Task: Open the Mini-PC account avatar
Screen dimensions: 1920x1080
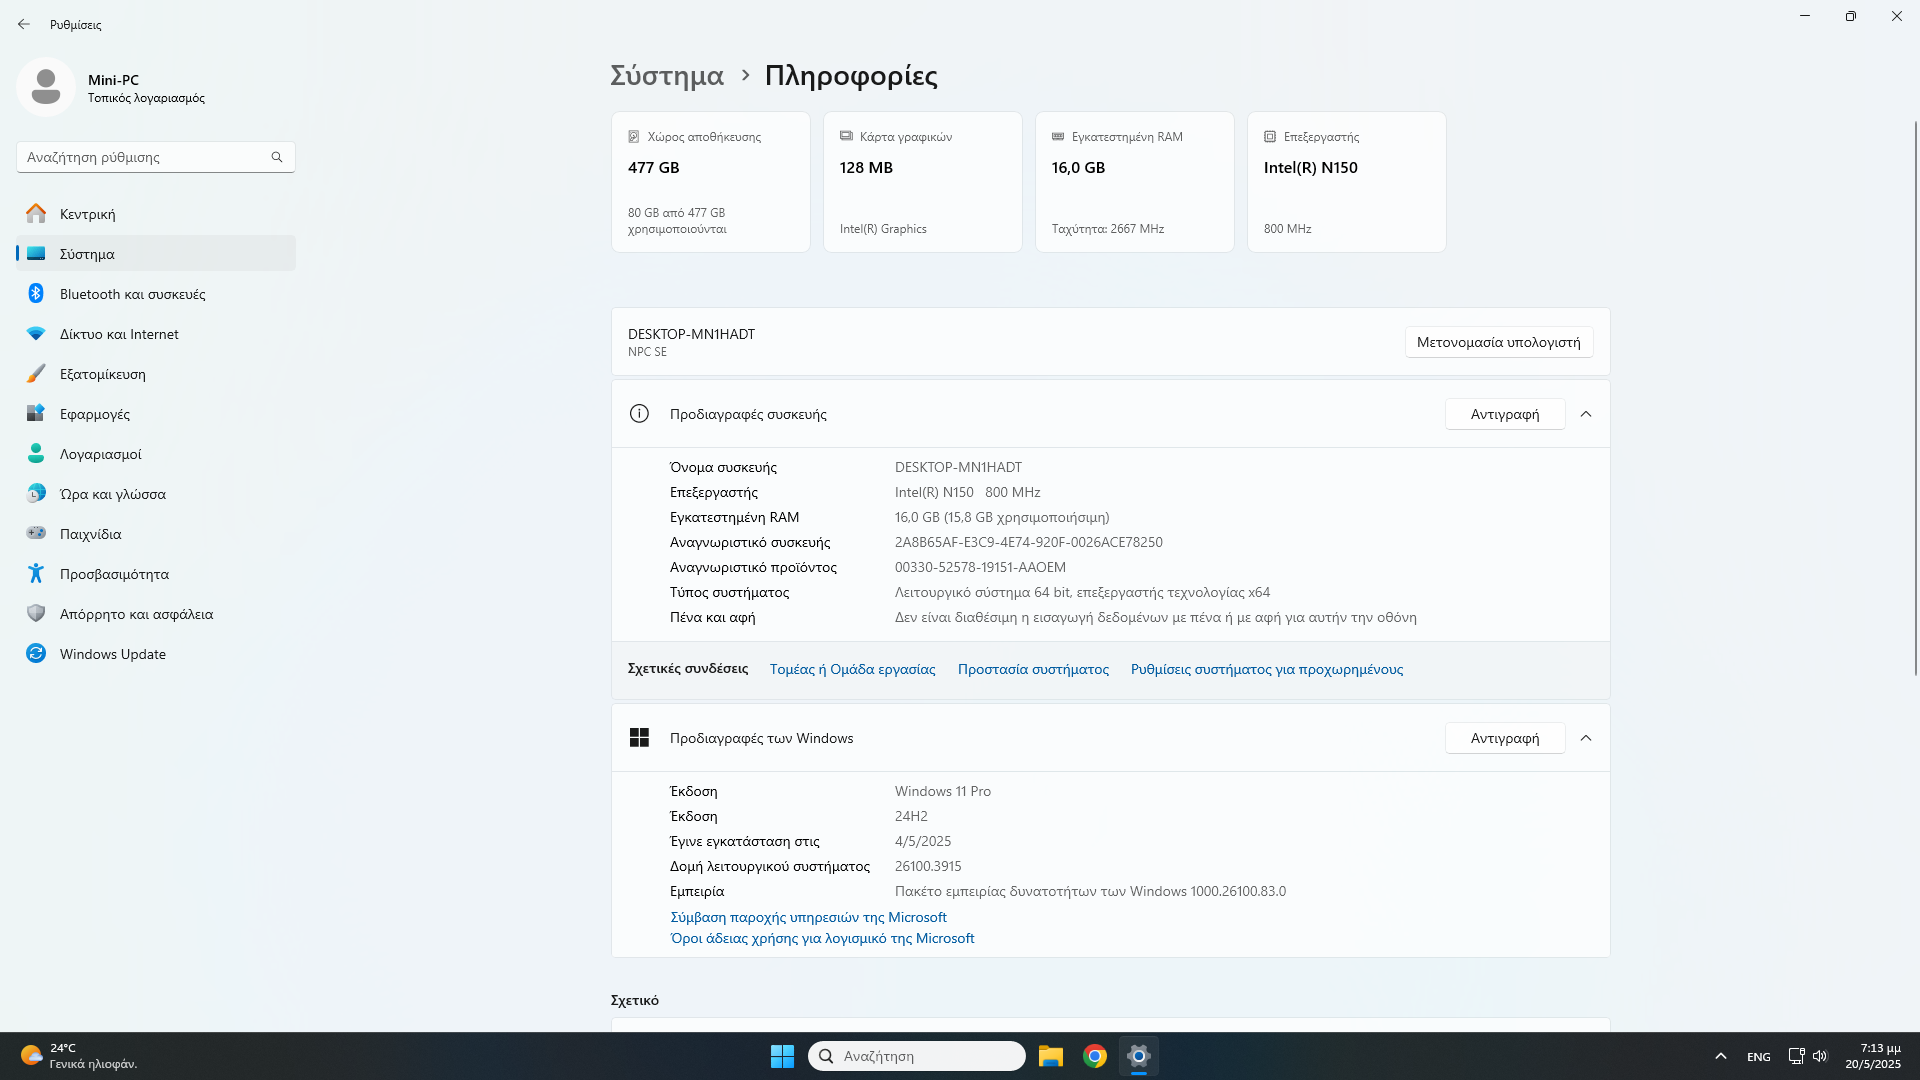Action: pos(45,87)
